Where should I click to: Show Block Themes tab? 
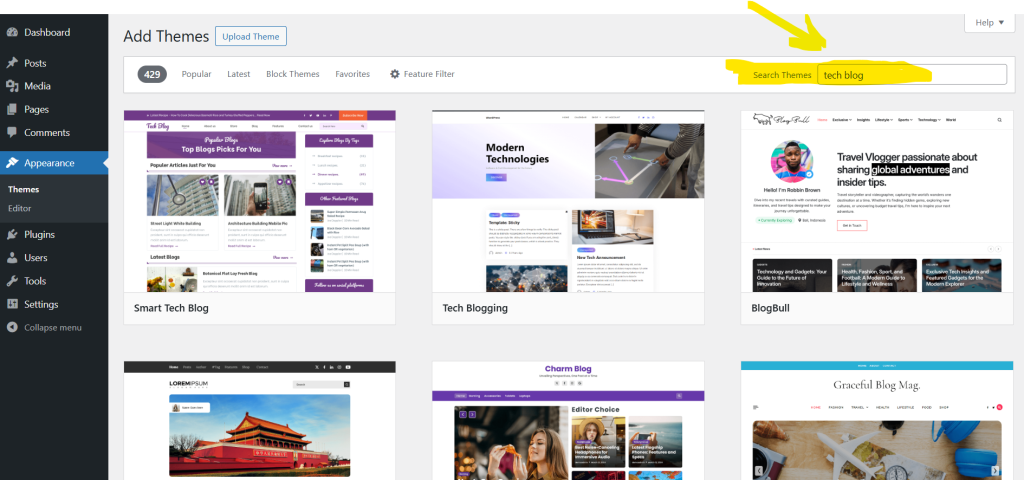[x=293, y=74]
